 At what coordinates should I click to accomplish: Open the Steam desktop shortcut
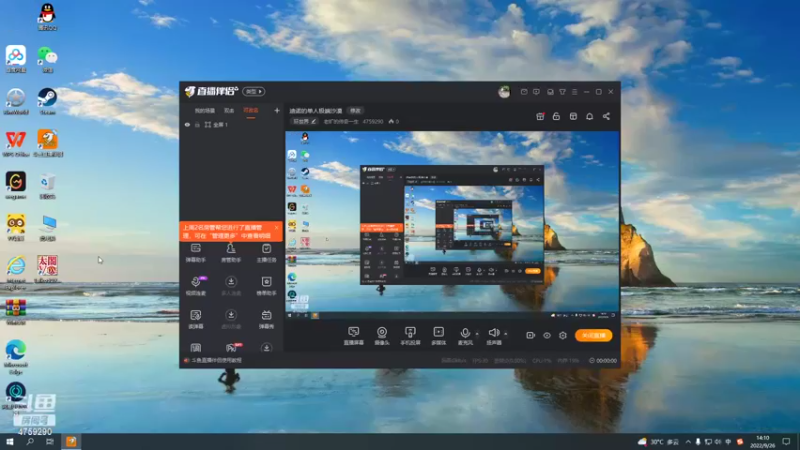pos(47,100)
